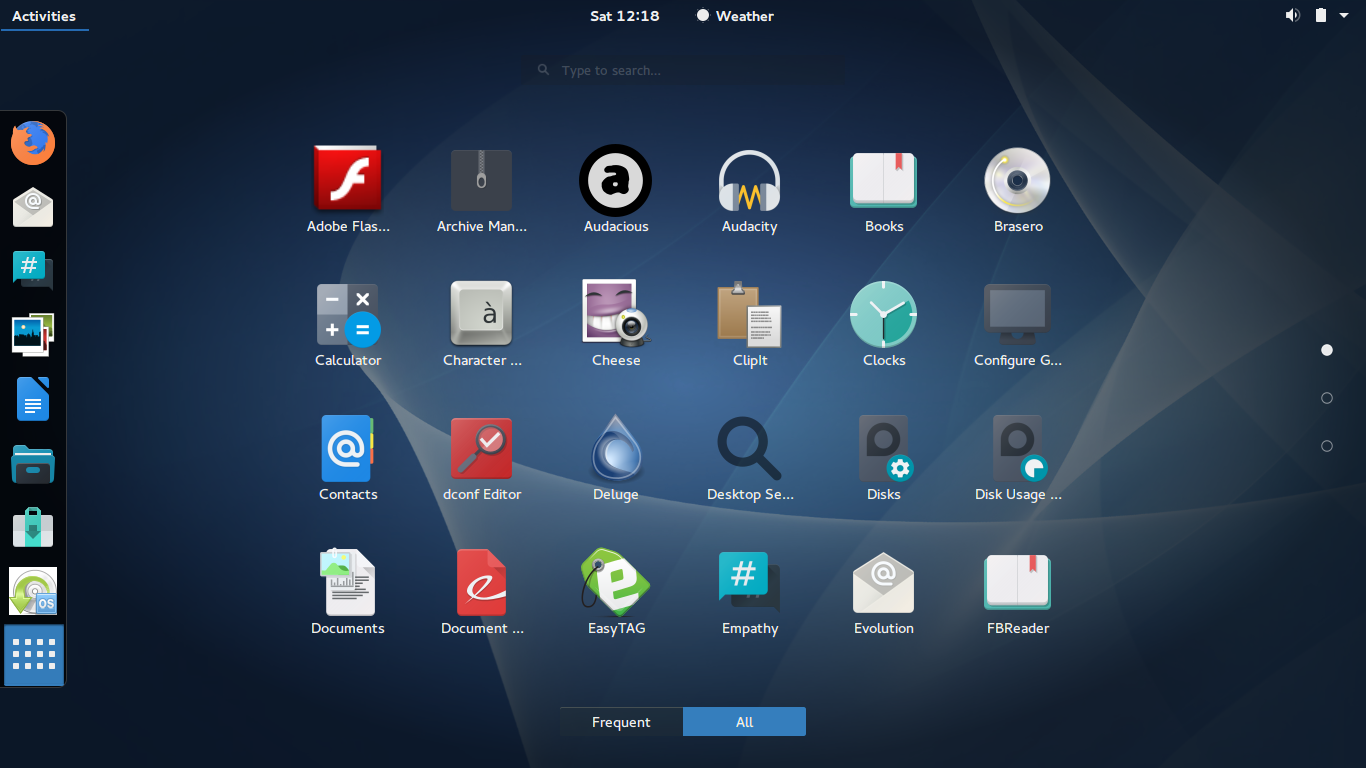
Task: Launch LibreOffice Writer from dash
Action: (33, 399)
